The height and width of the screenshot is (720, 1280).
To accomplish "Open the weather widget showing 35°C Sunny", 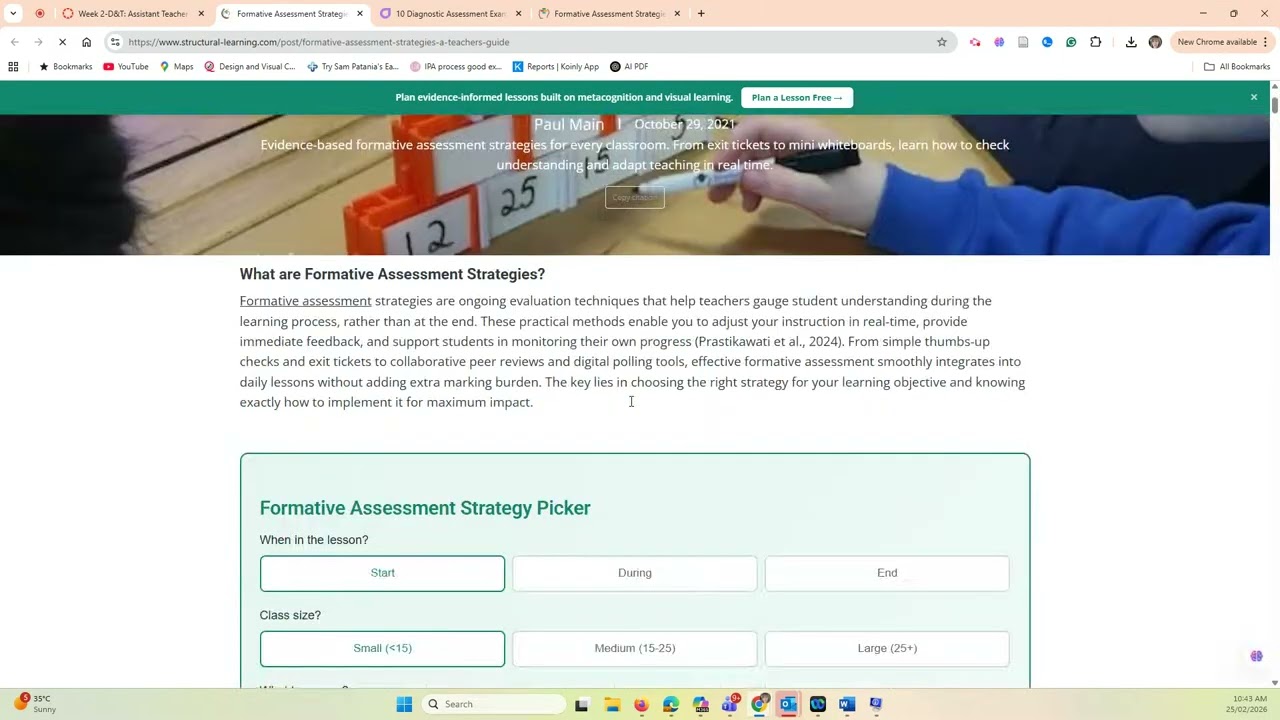I will click(36, 704).
